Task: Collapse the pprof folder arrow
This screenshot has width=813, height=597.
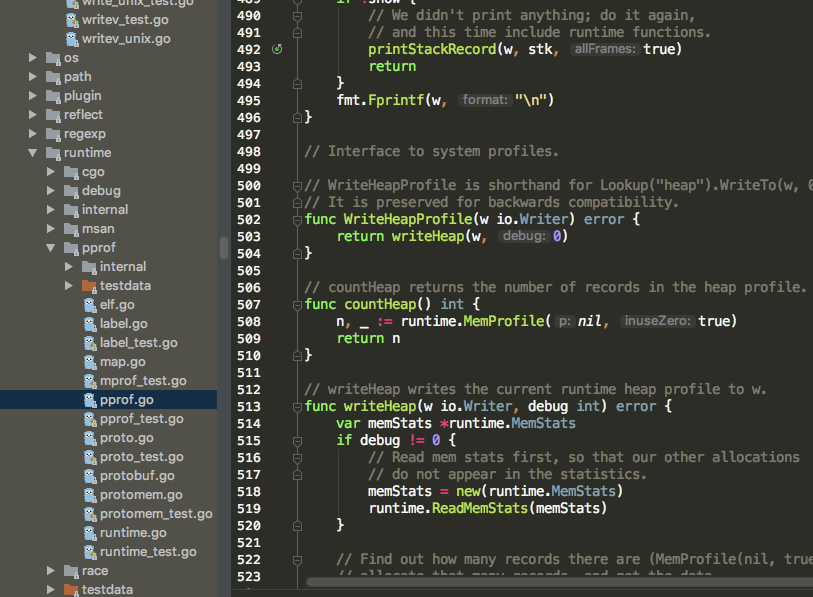Action: (51, 248)
